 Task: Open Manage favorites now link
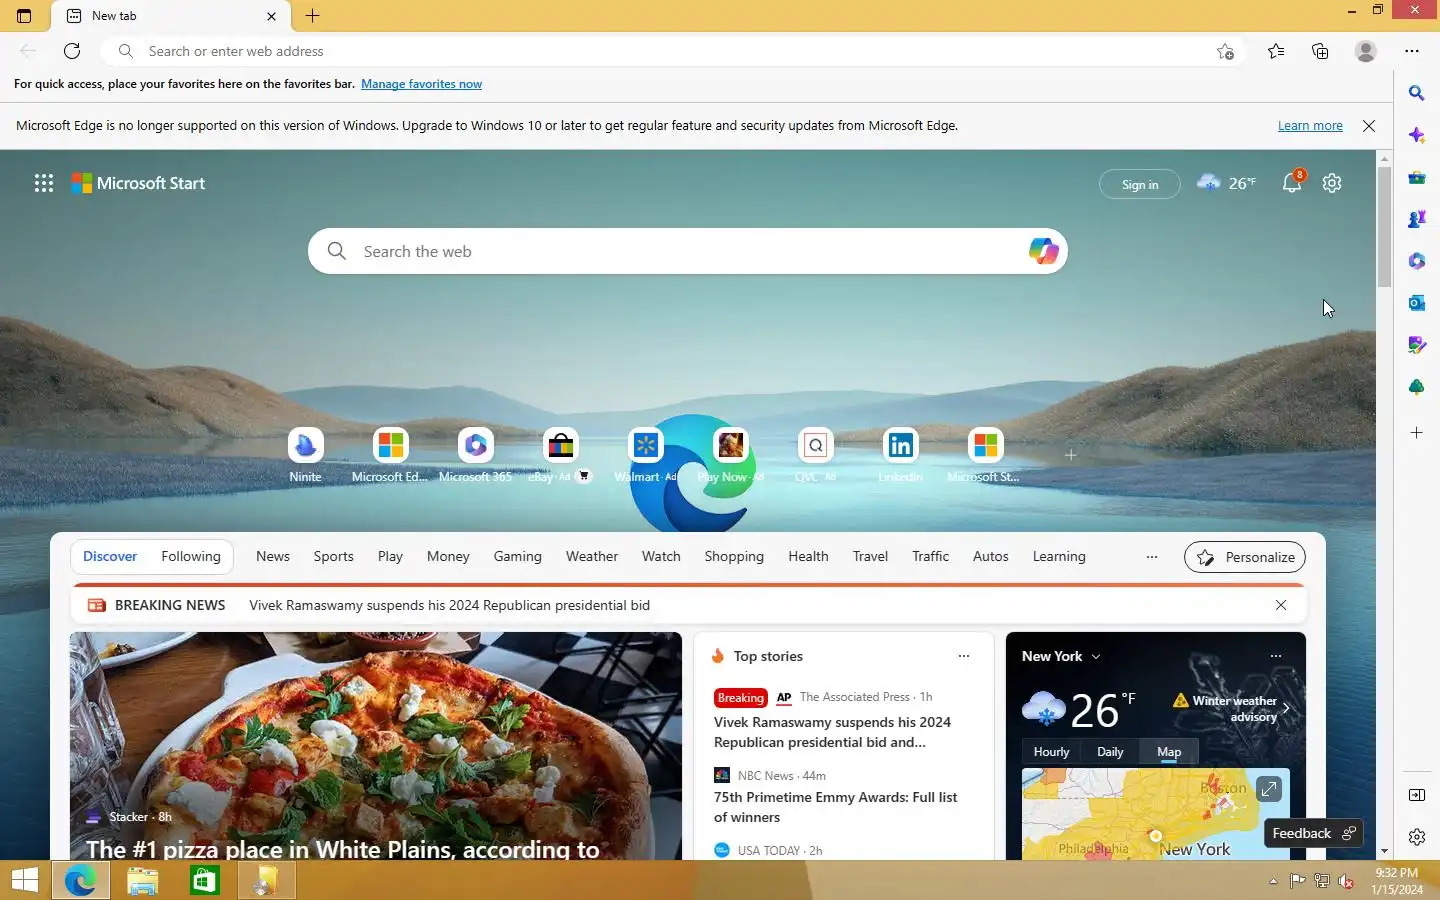click(x=421, y=84)
